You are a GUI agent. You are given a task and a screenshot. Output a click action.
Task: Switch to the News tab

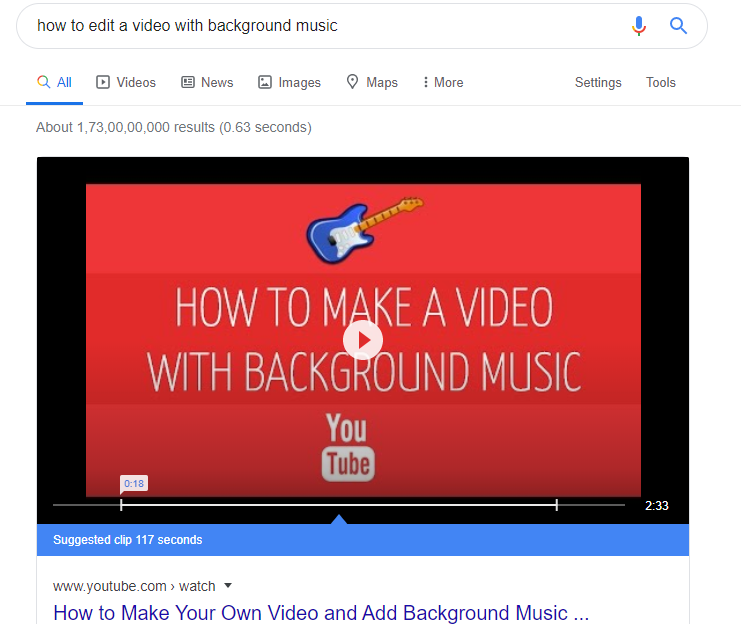point(207,82)
